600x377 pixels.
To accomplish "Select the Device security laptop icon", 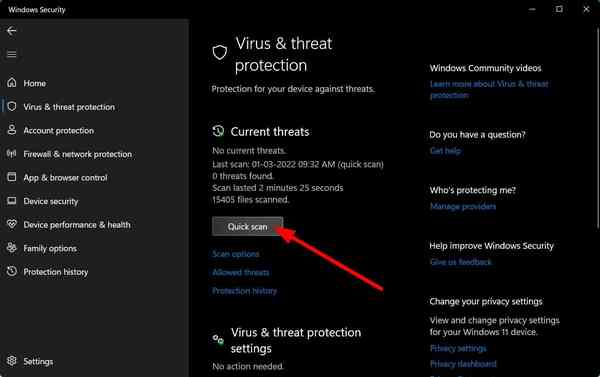I will [12, 201].
